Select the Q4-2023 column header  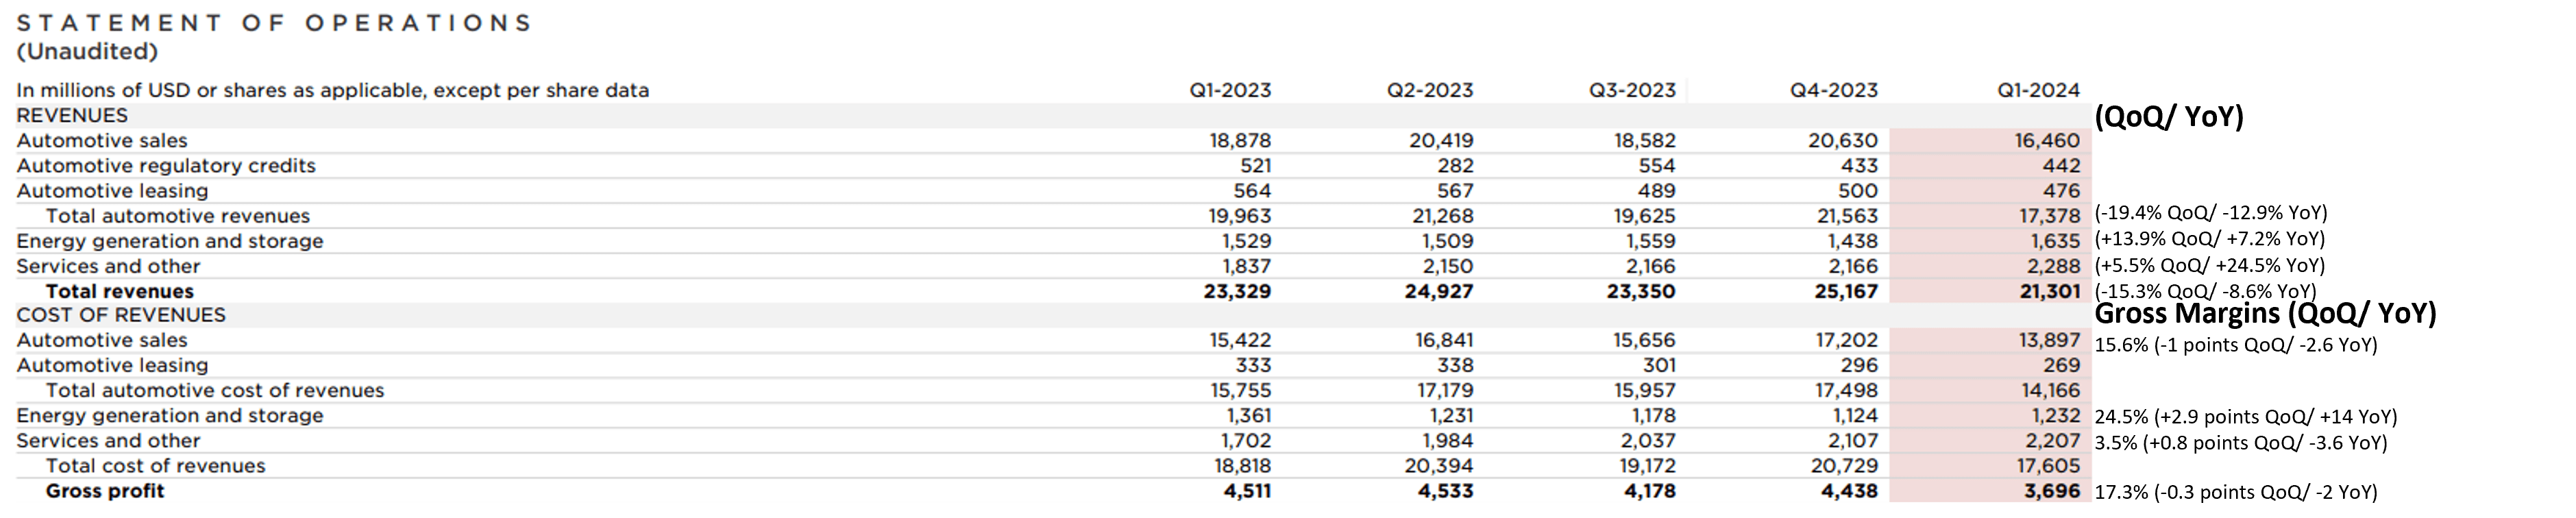coord(1833,90)
